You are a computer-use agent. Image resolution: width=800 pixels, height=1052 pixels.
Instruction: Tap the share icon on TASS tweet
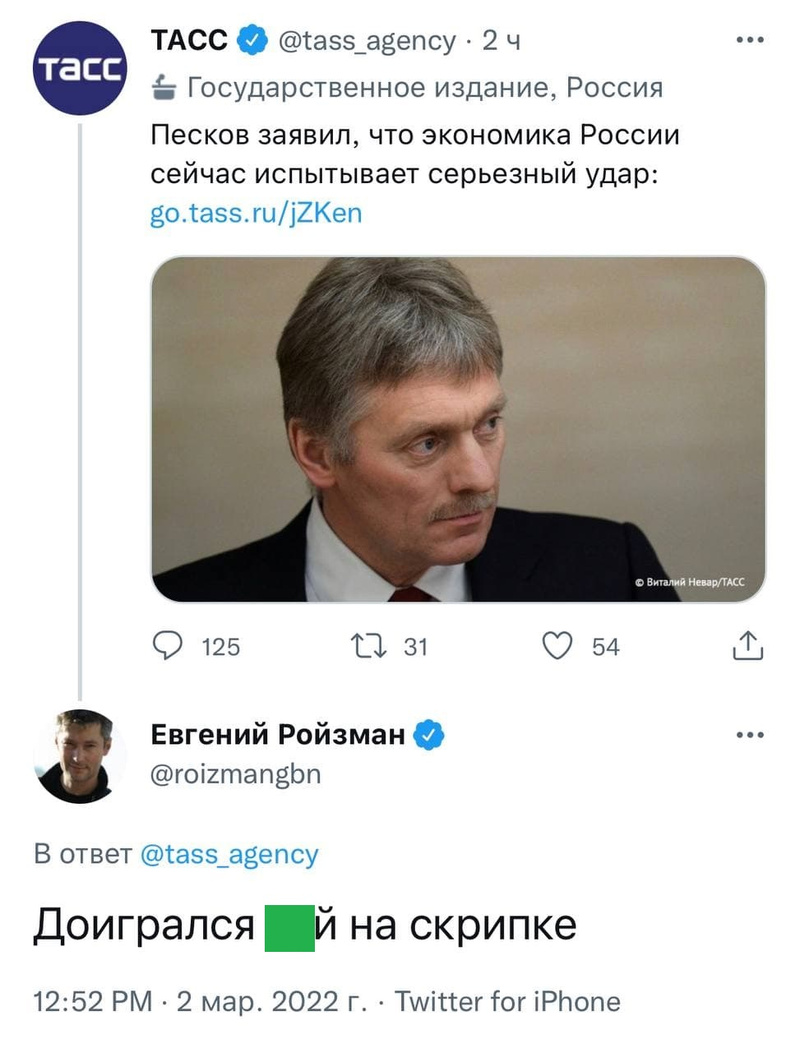point(748,646)
